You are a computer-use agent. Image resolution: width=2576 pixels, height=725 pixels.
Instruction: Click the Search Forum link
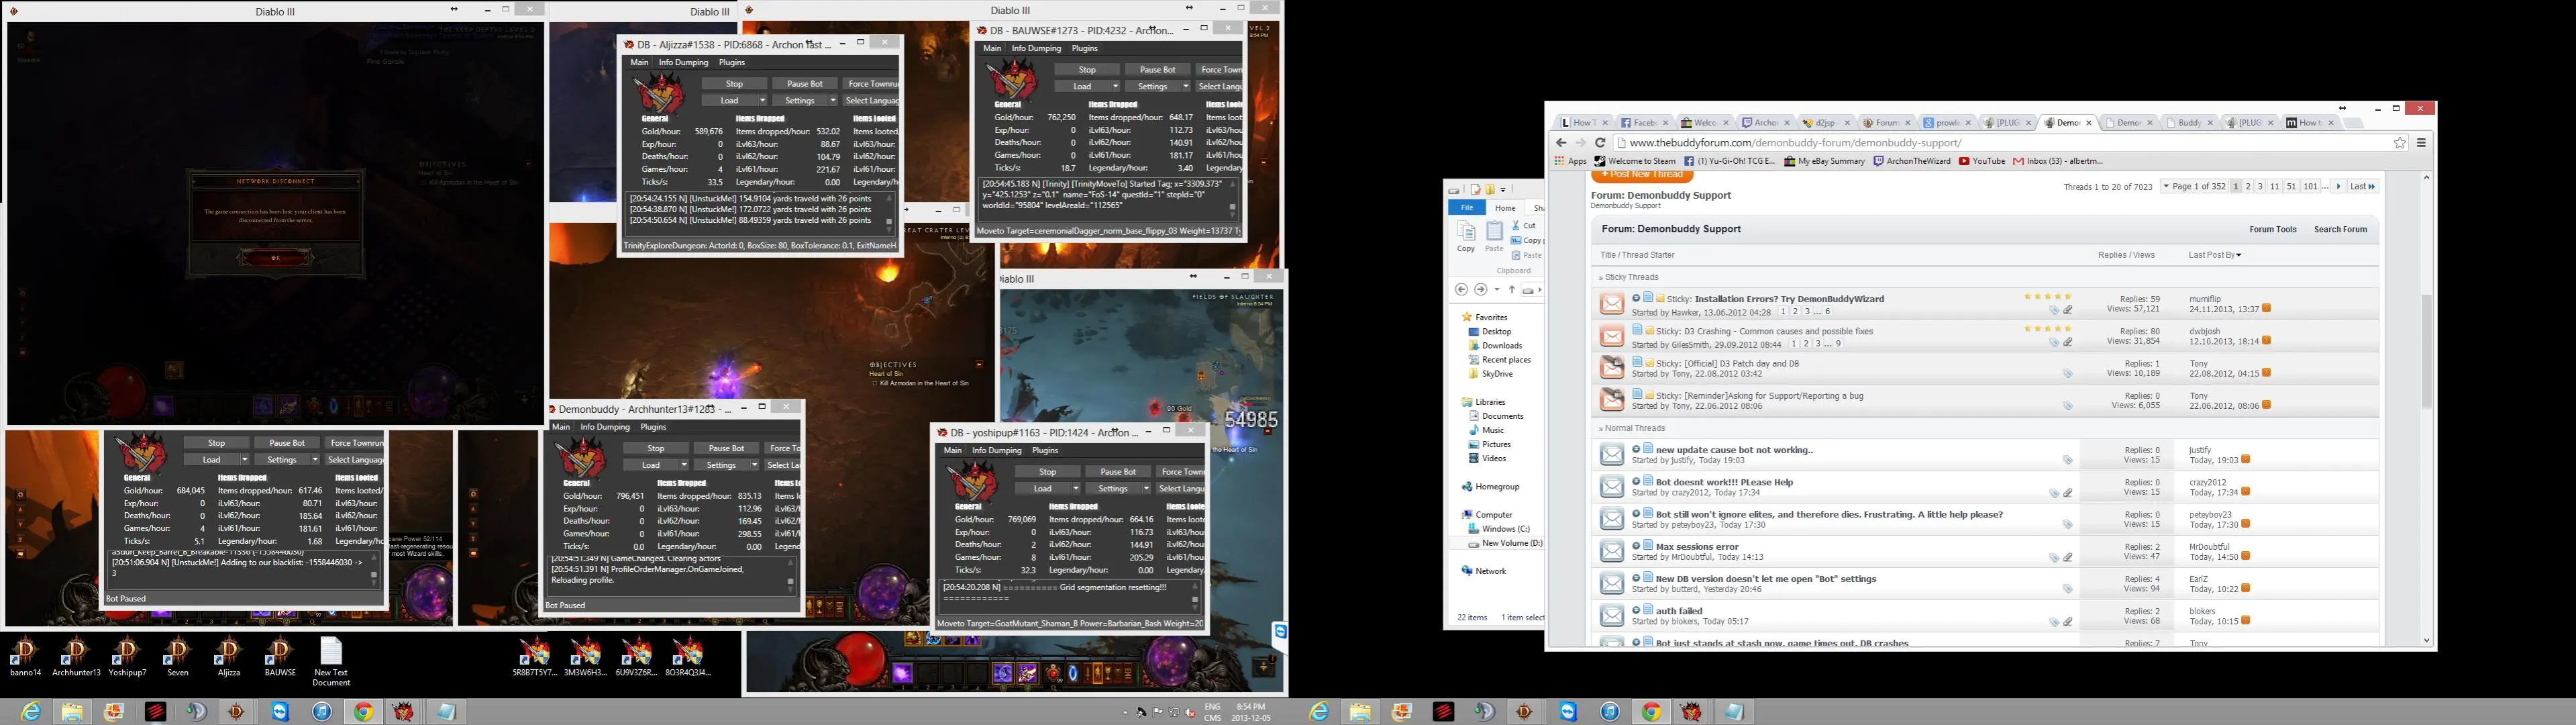pyautogui.click(x=2340, y=230)
